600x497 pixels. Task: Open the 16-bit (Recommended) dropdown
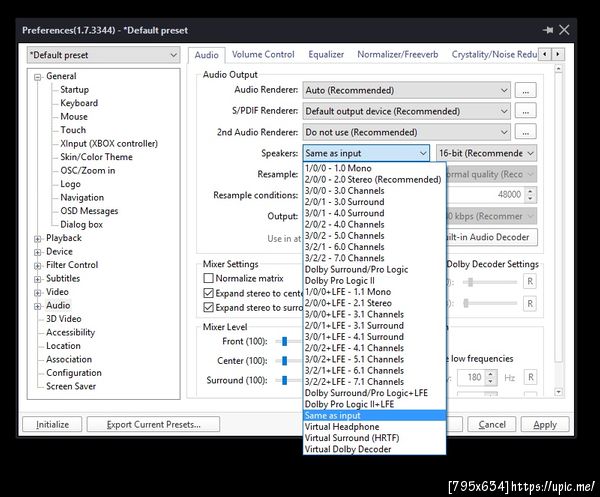pyautogui.click(x=486, y=153)
